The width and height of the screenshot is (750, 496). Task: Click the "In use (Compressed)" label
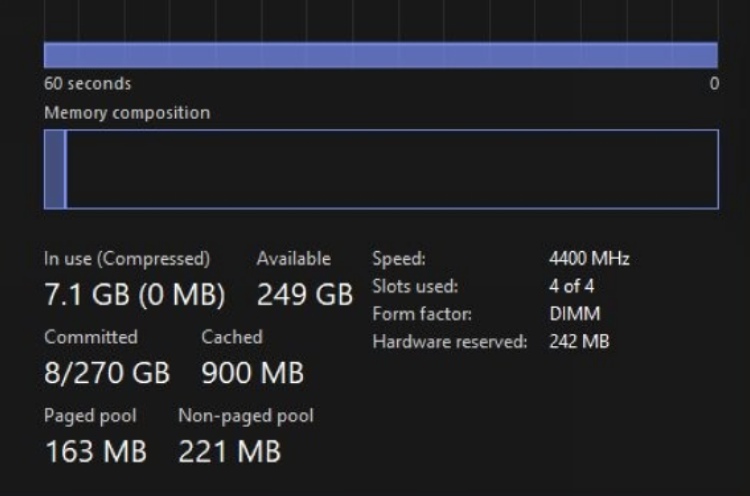coord(127,259)
